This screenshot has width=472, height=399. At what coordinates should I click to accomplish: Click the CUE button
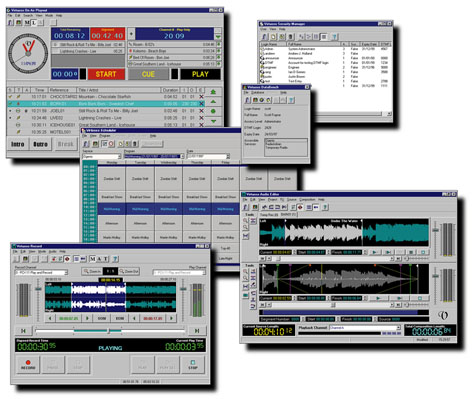click(x=148, y=74)
